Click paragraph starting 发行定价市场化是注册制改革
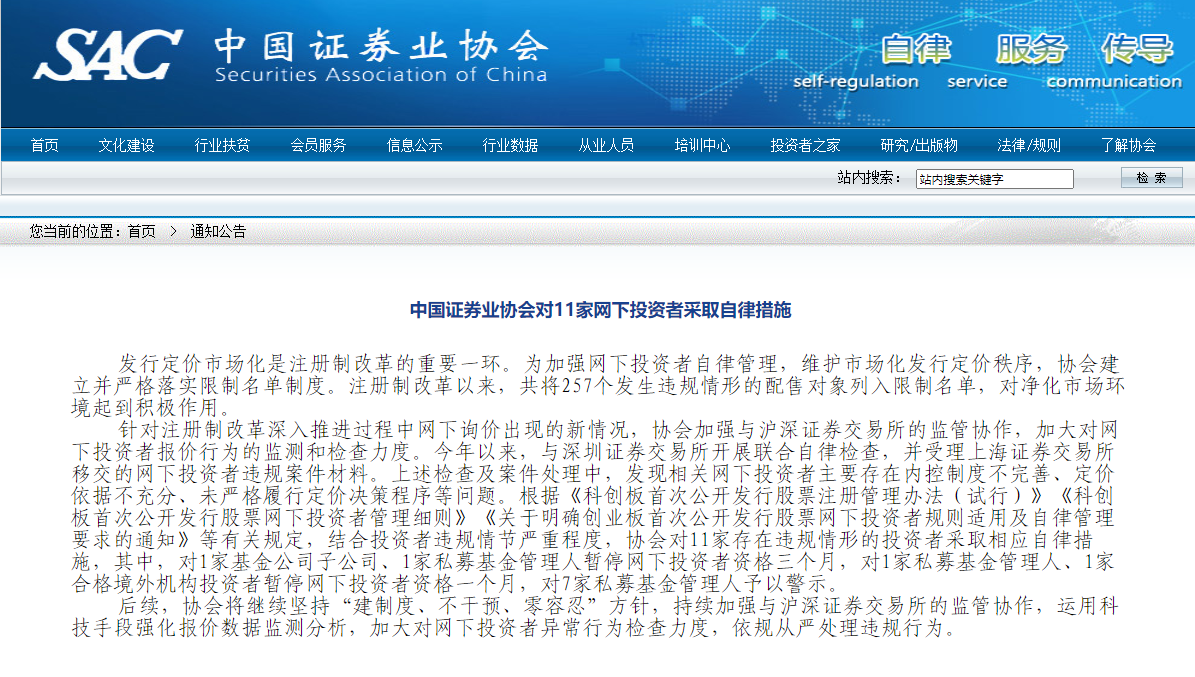Screen dimensions: 1195x677 (598, 386)
